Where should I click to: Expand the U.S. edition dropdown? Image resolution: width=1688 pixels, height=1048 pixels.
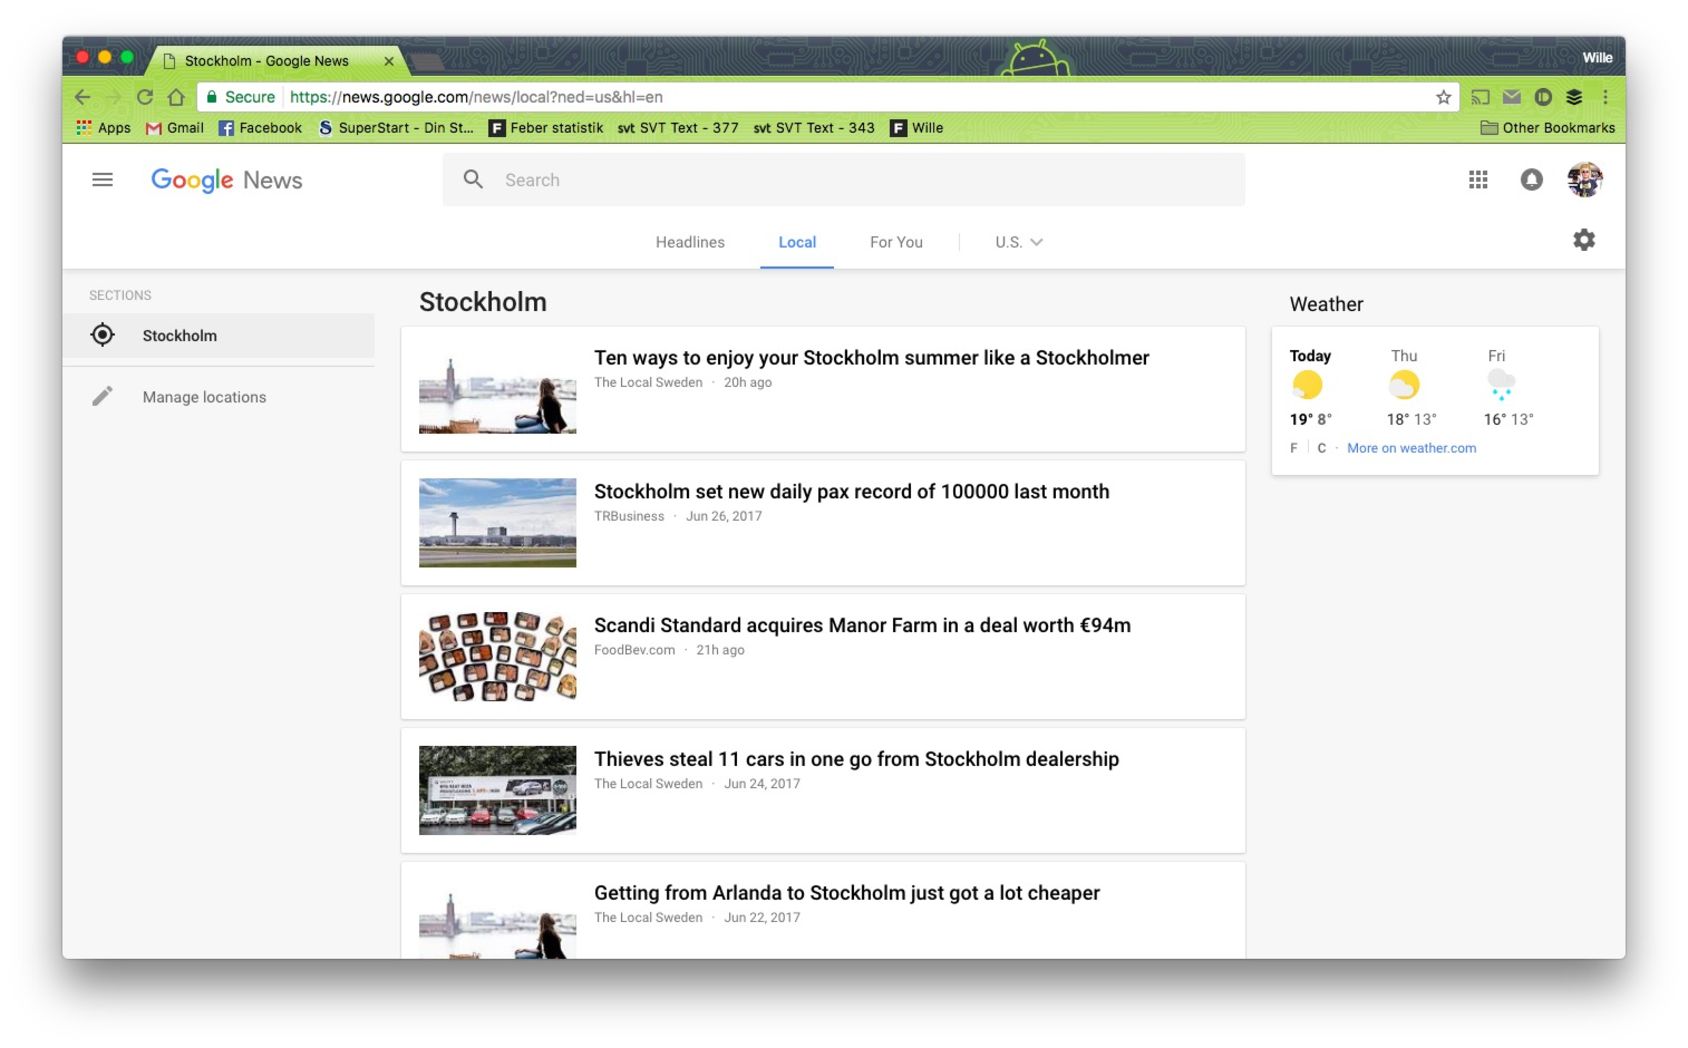(1018, 242)
